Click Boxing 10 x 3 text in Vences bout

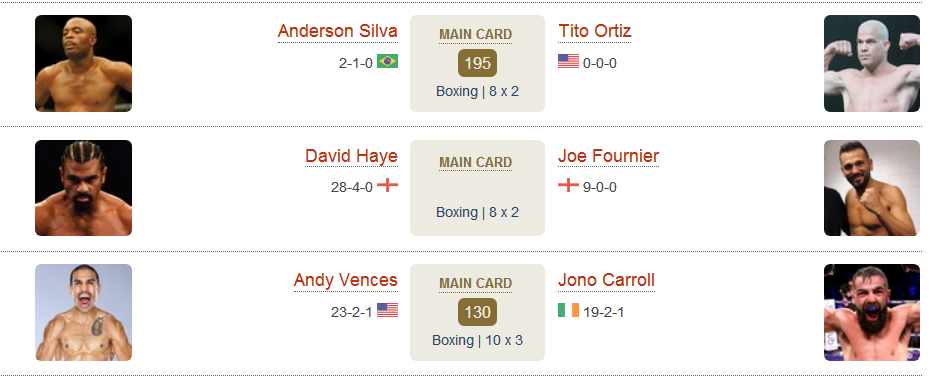[478, 340]
